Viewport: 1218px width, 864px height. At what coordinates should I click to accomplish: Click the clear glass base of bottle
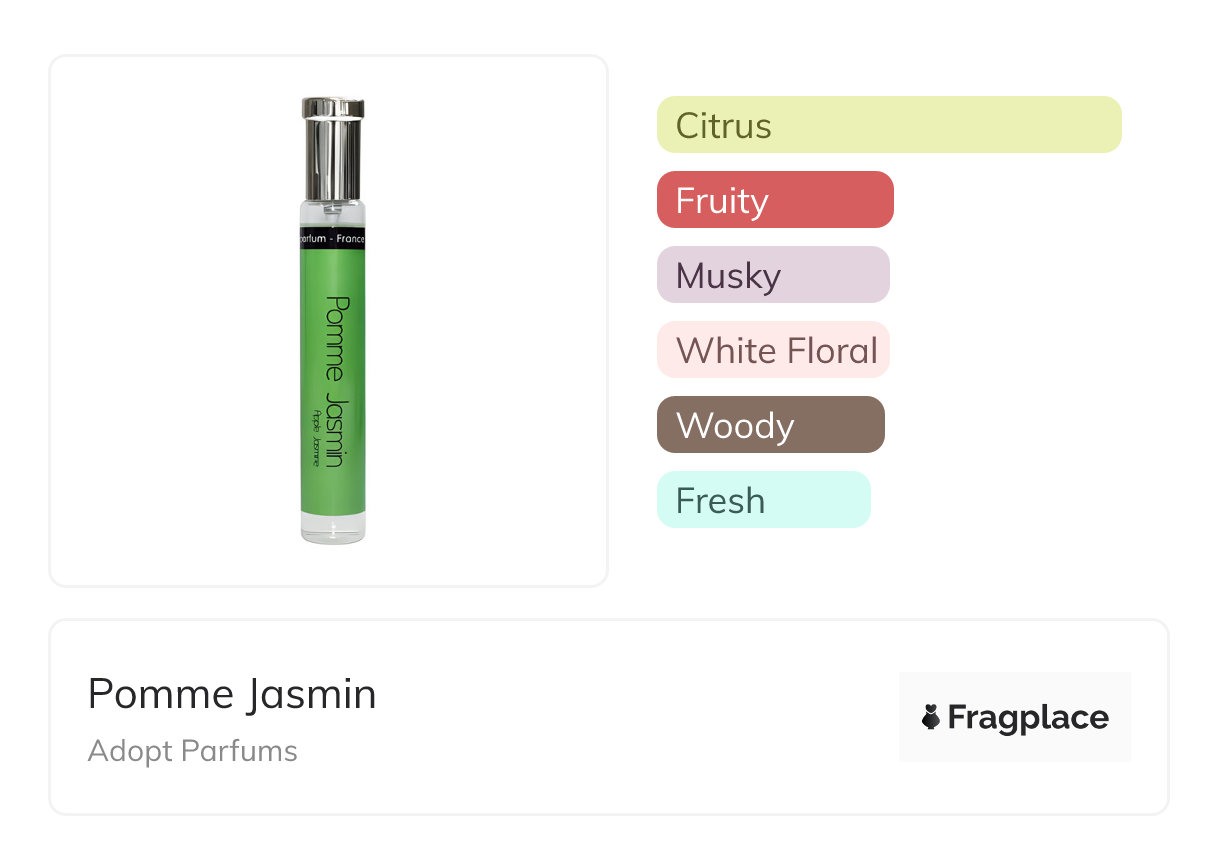[x=333, y=528]
